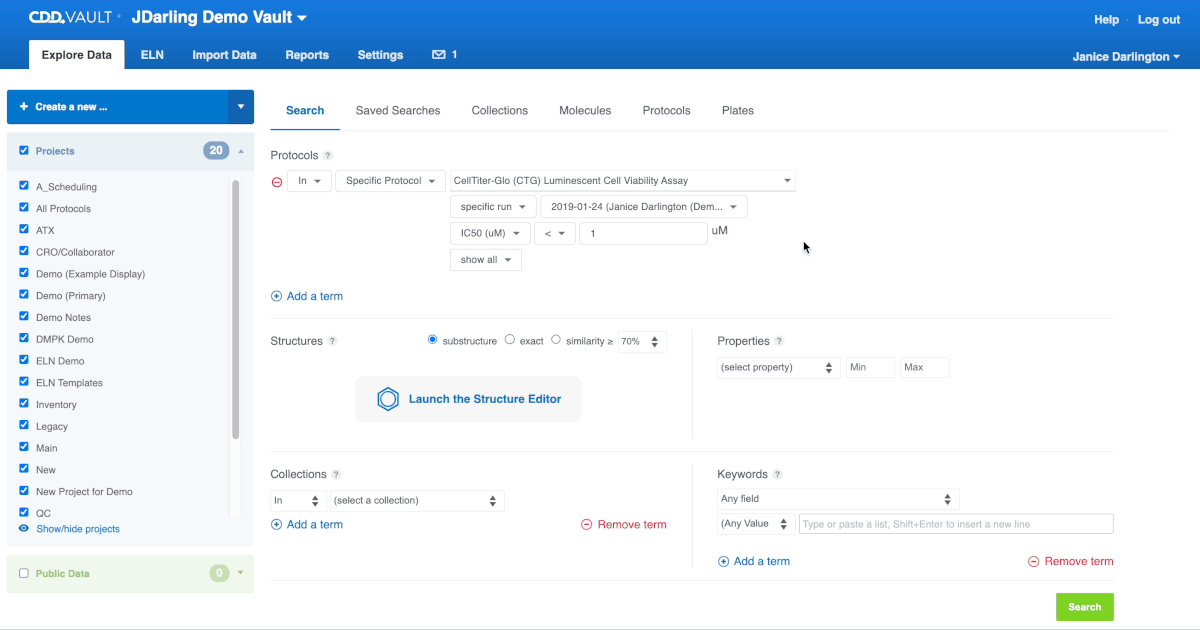Click the Properties help question mark icon

779,341
